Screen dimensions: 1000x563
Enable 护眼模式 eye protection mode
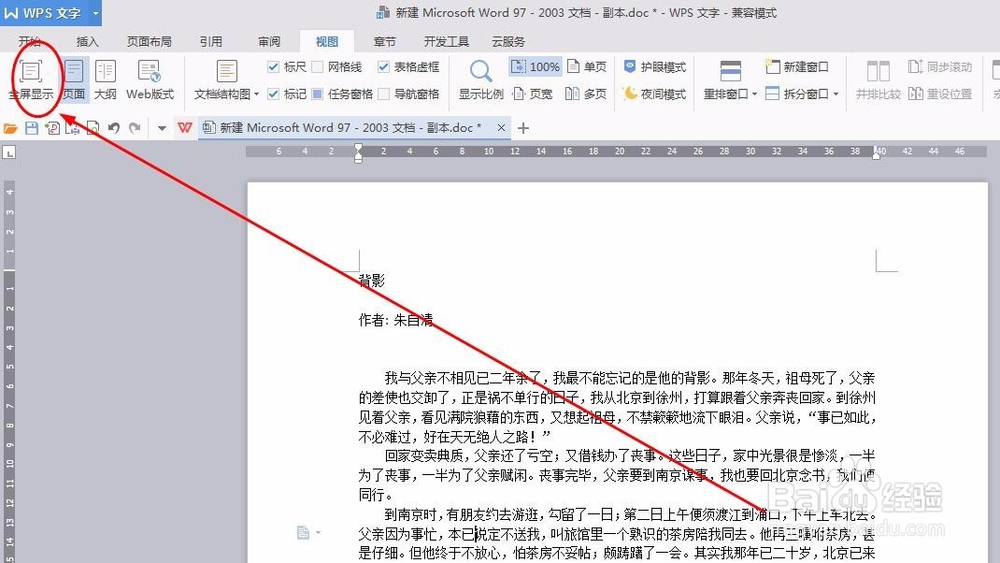click(654, 66)
